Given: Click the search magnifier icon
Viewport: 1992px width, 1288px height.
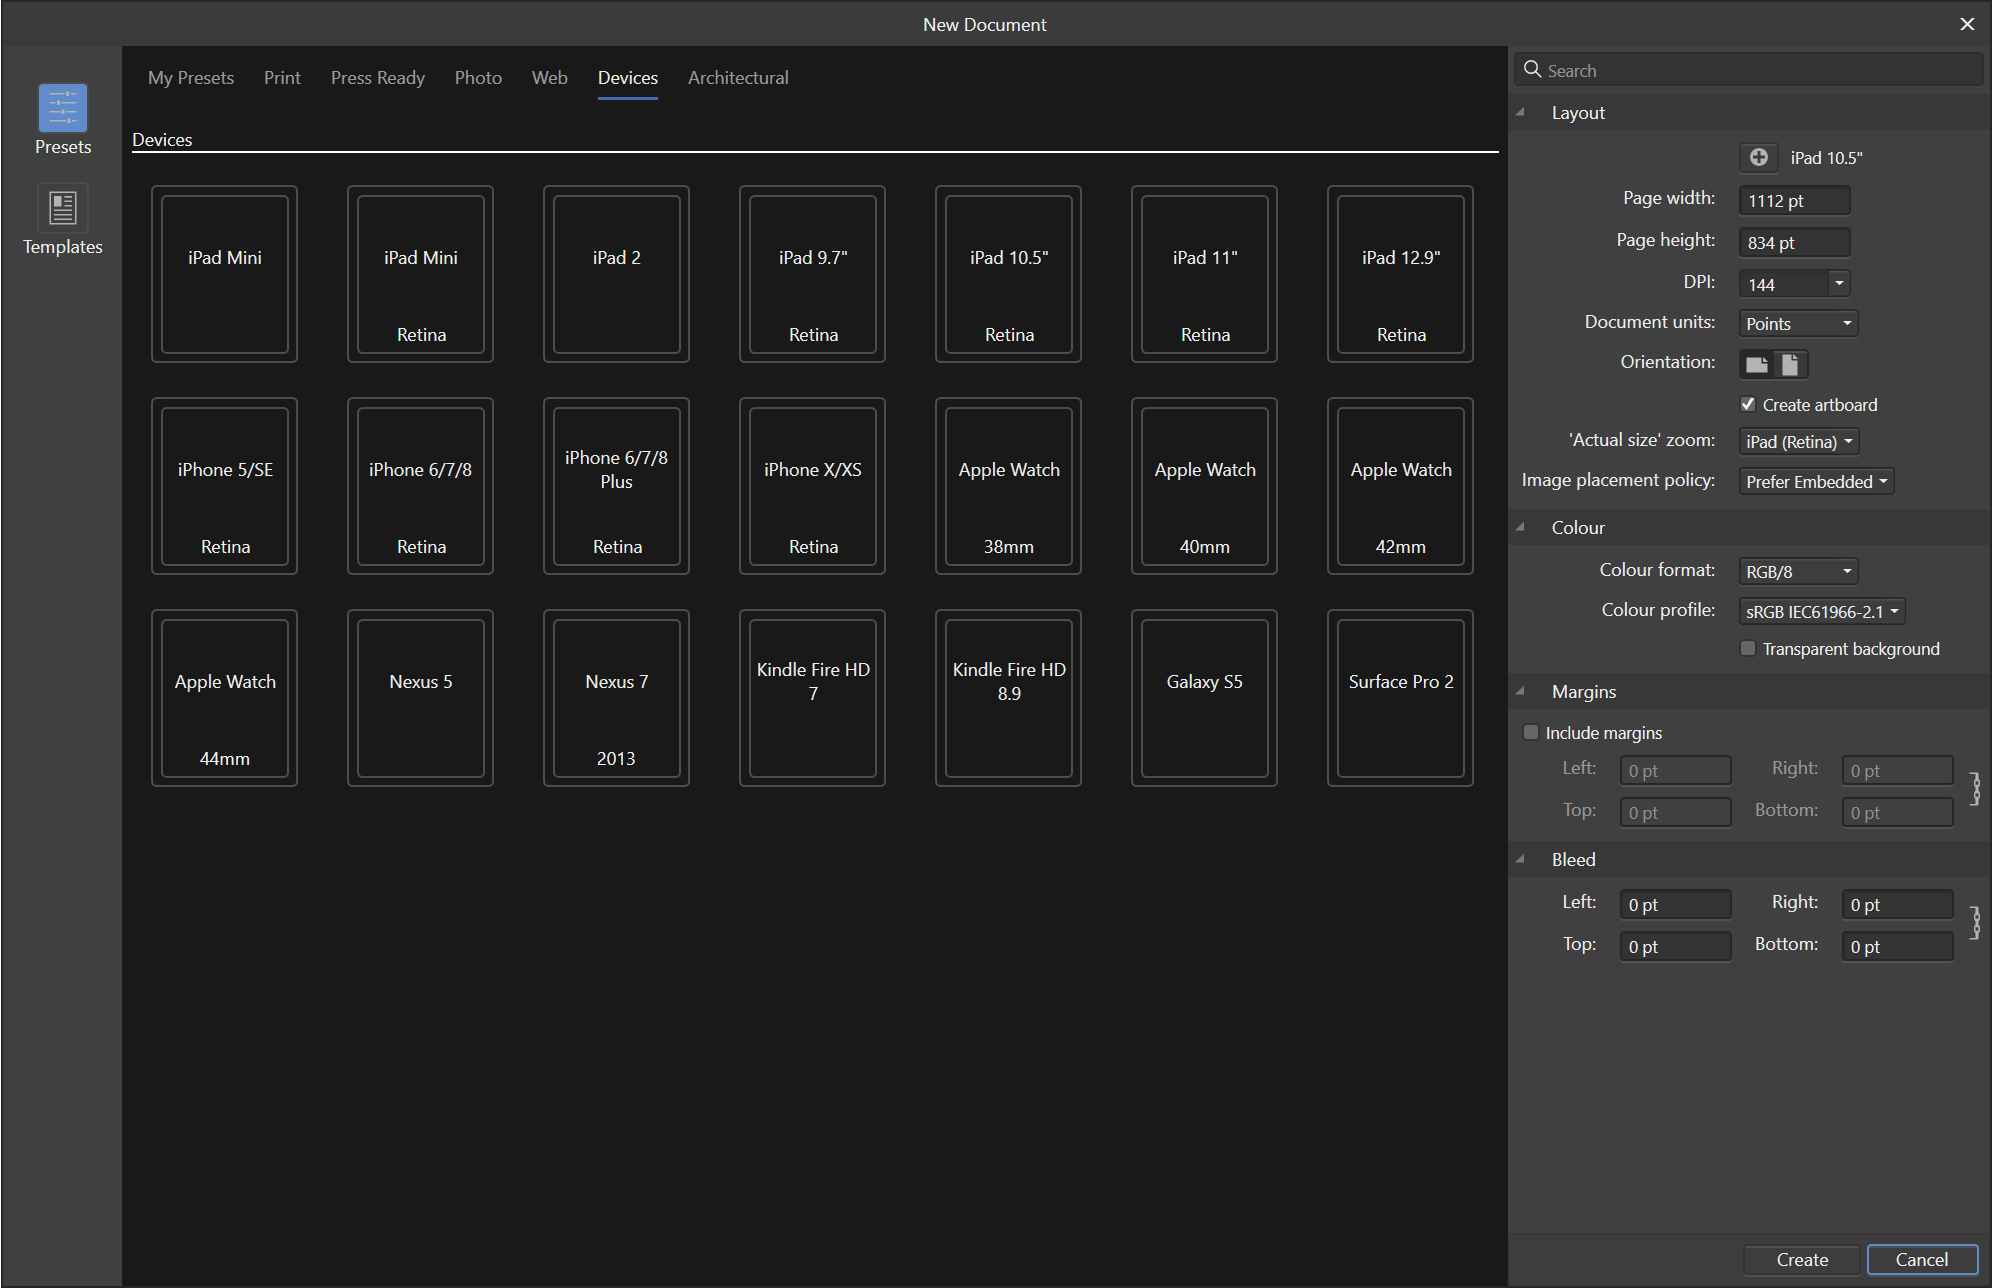Looking at the screenshot, I should (1532, 69).
